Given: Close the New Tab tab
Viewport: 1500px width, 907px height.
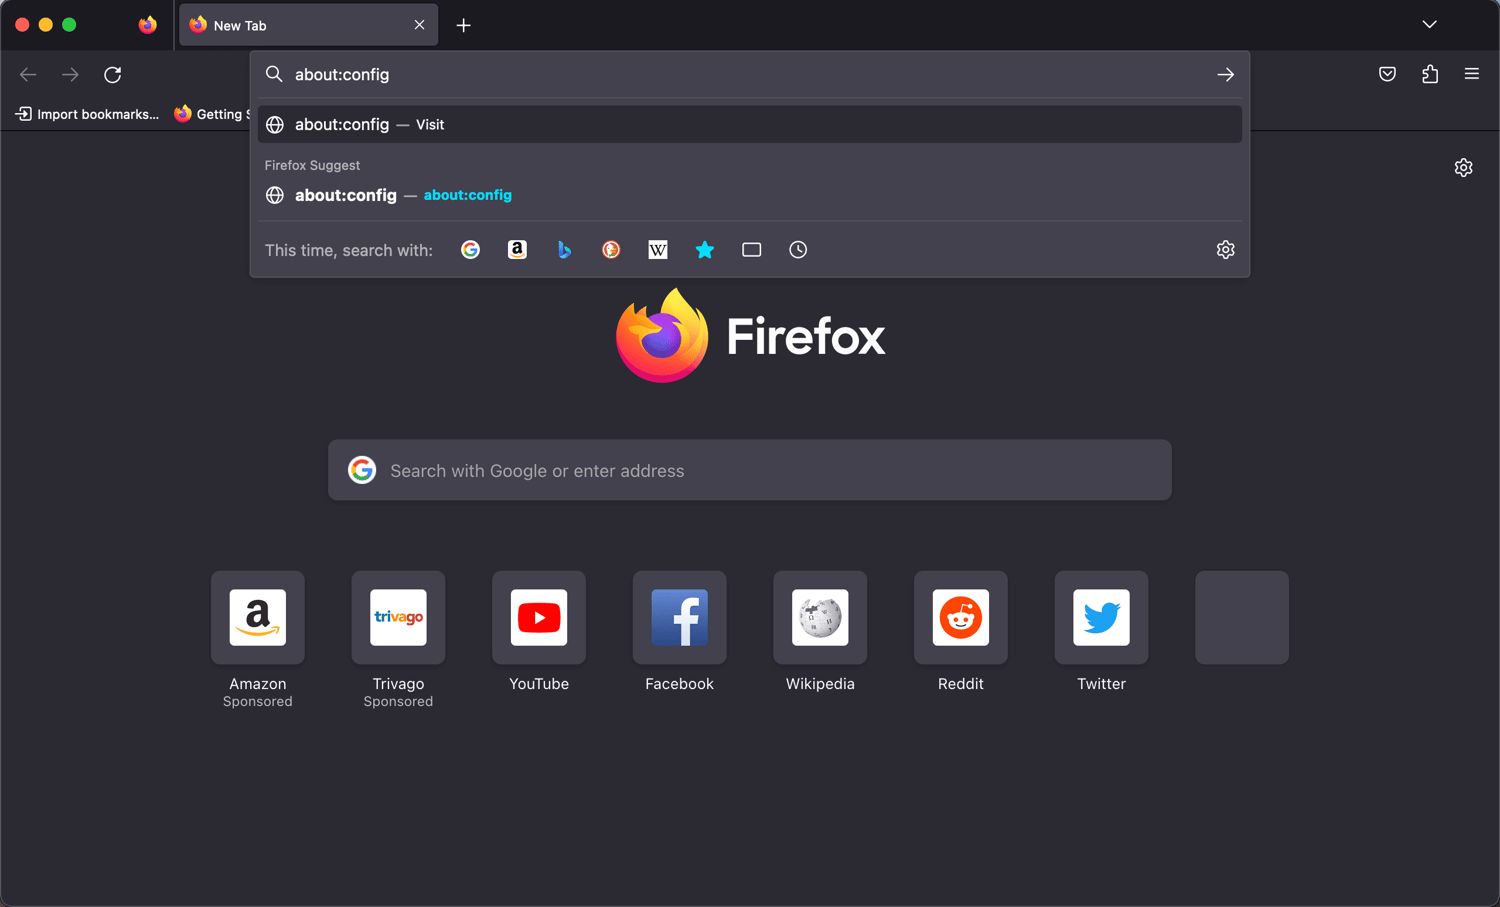Looking at the screenshot, I should [419, 25].
